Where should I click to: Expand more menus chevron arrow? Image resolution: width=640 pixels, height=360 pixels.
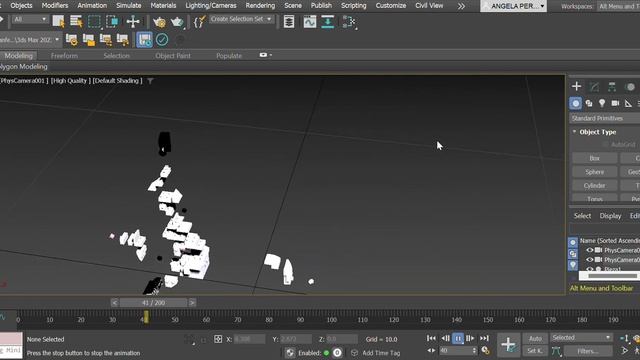(x=461, y=6)
